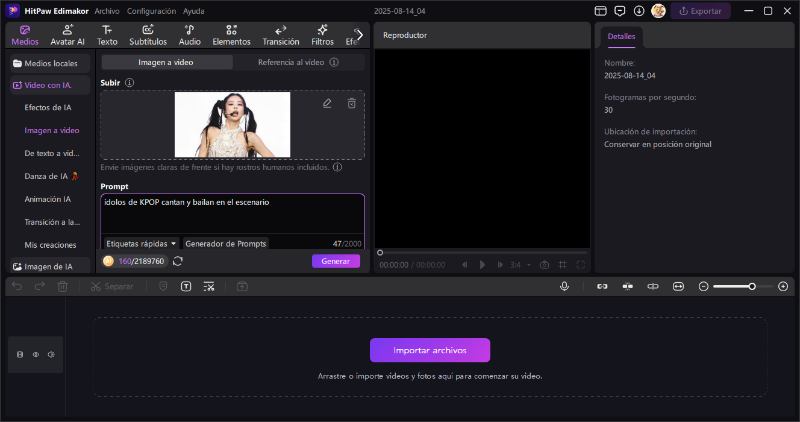Delete the uploaded image with trash icon
The image size is (800, 422).
click(352, 104)
